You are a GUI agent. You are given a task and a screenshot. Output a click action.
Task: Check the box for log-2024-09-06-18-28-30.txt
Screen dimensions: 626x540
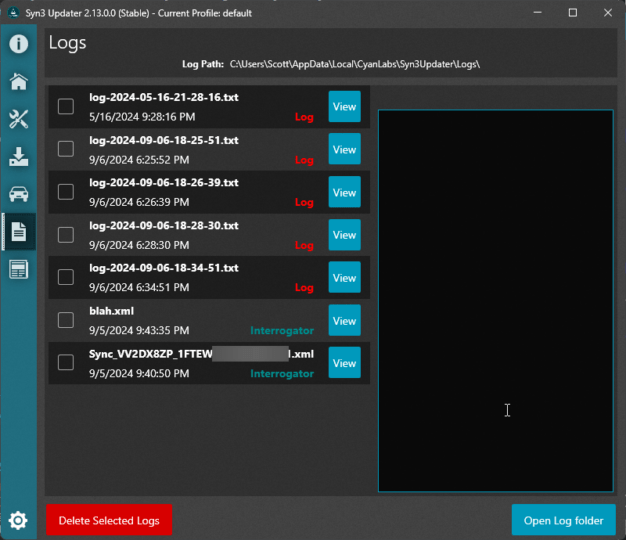66,235
